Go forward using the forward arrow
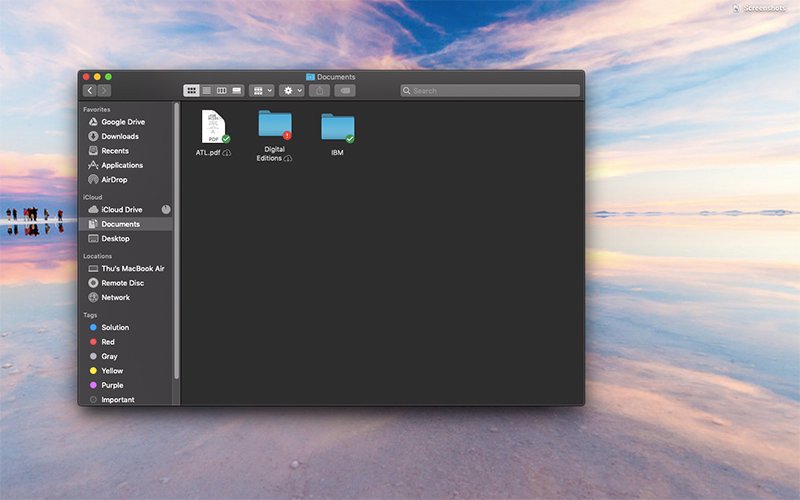The width and height of the screenshot is (800, 500). pos(103,90)
